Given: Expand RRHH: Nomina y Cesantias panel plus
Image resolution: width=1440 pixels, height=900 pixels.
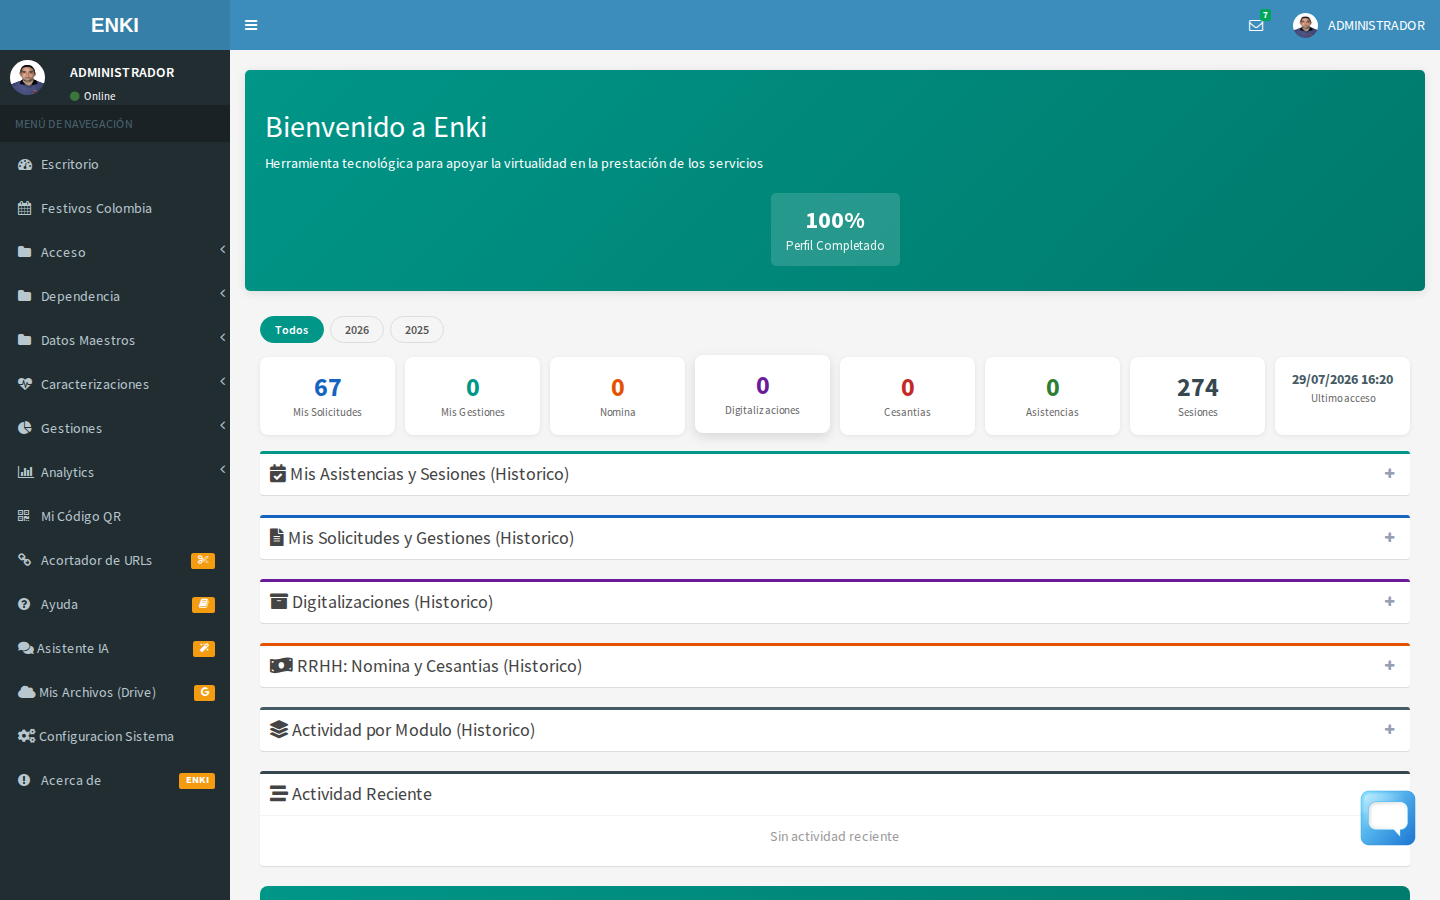Looking at the screenshot, I should click(x=1389, y=666).
